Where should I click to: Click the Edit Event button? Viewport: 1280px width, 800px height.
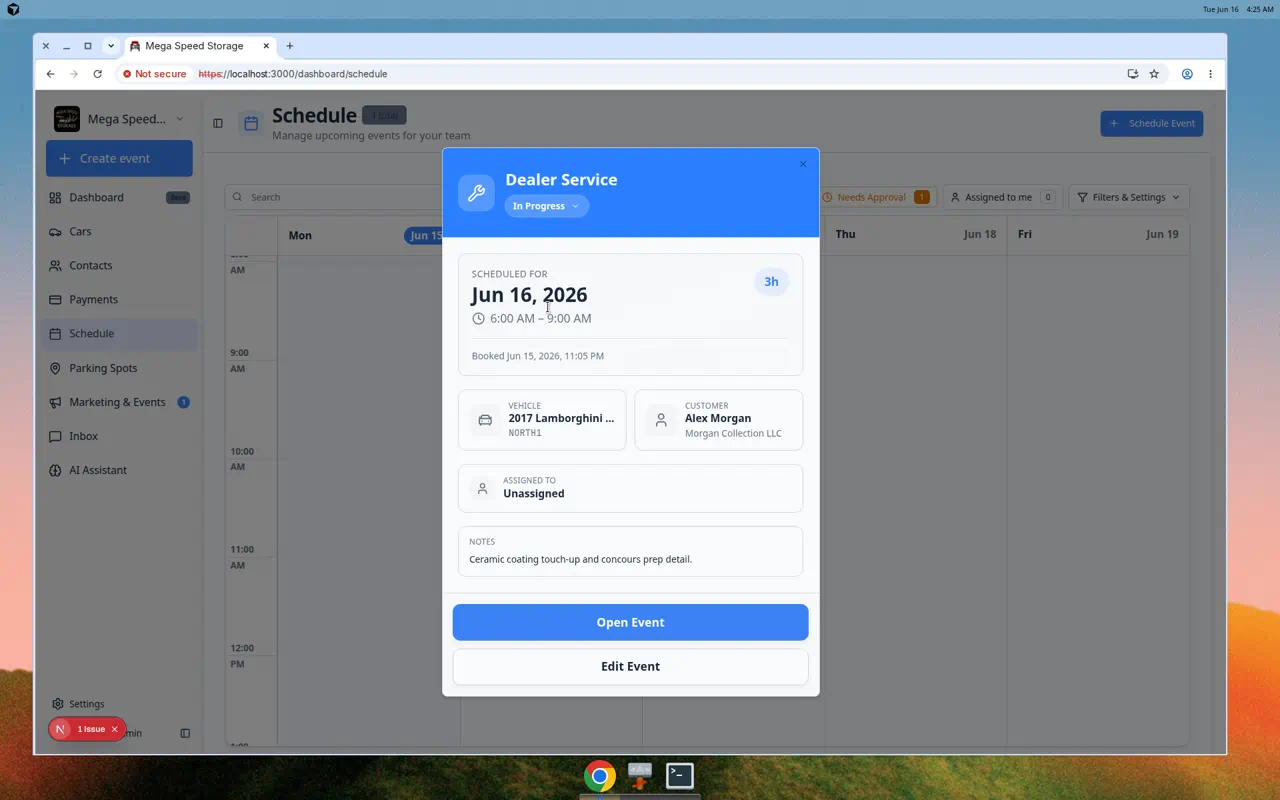(630, 666)
